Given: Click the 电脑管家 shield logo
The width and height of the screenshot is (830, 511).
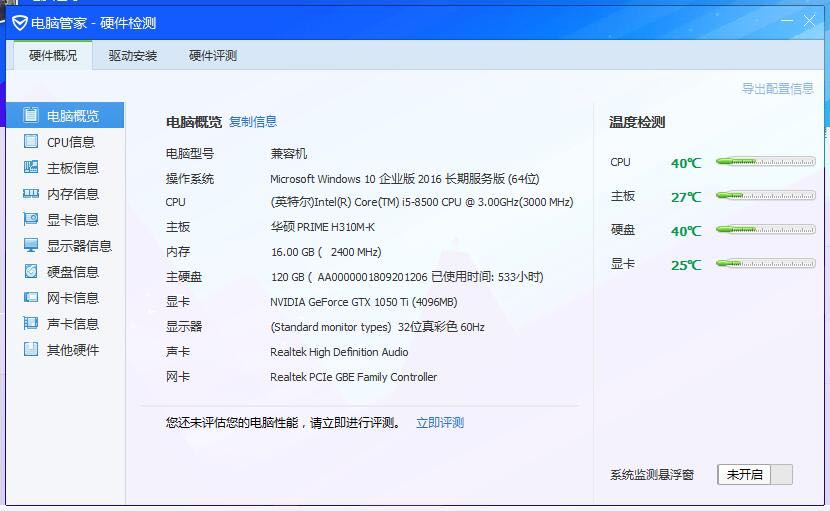Looking at the screenshot, I should (x=20, y=23).
